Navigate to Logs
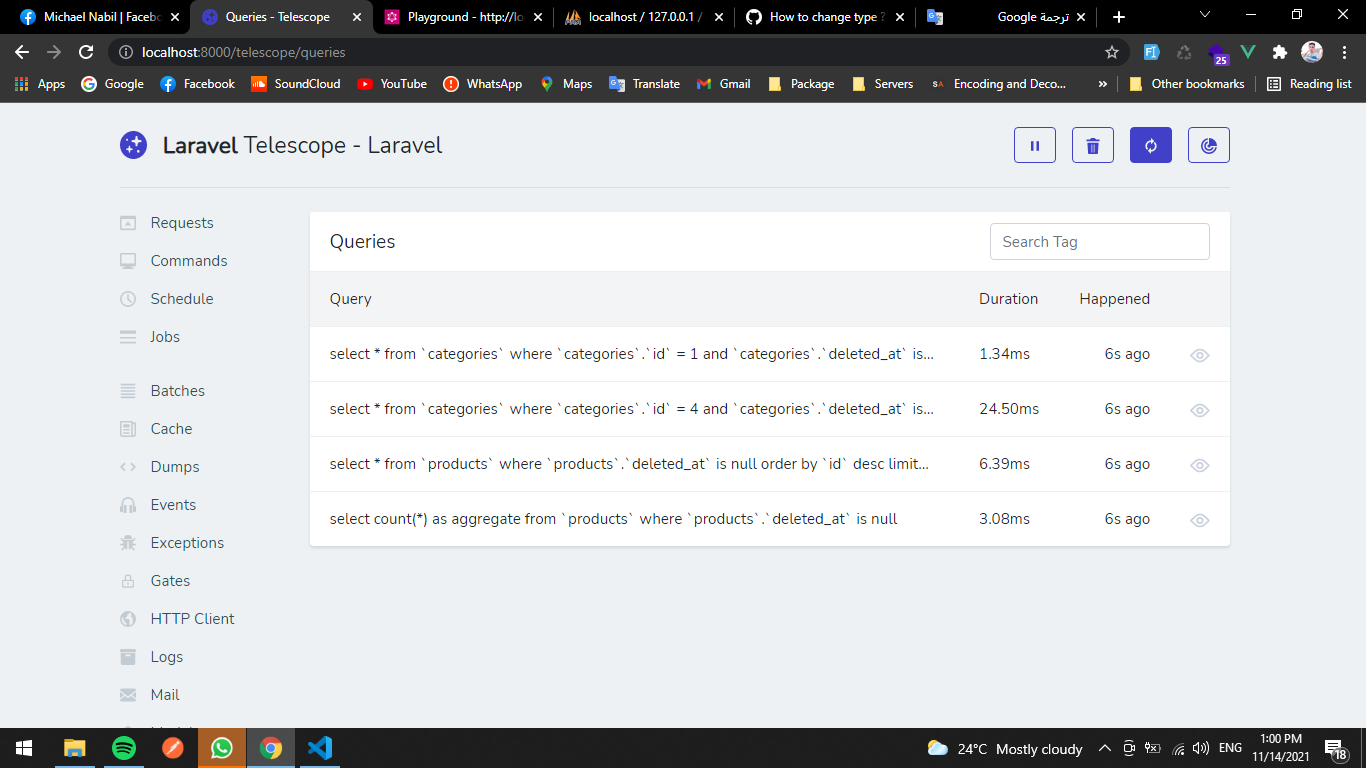The image size is (1366, 768). coord(167,657)
